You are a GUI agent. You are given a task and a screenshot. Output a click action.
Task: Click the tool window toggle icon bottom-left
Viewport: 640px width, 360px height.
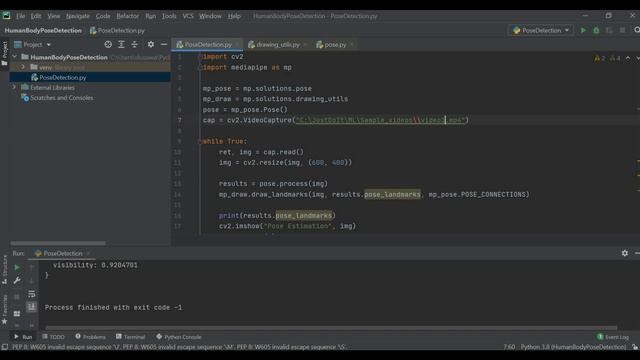click(x=4, y=347)
